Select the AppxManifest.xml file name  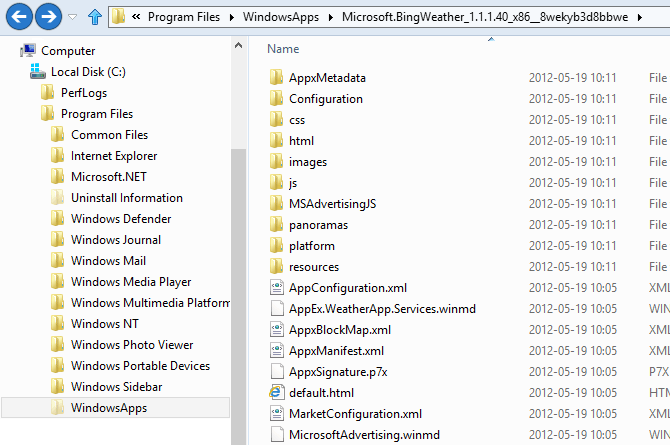coord(336,351)
